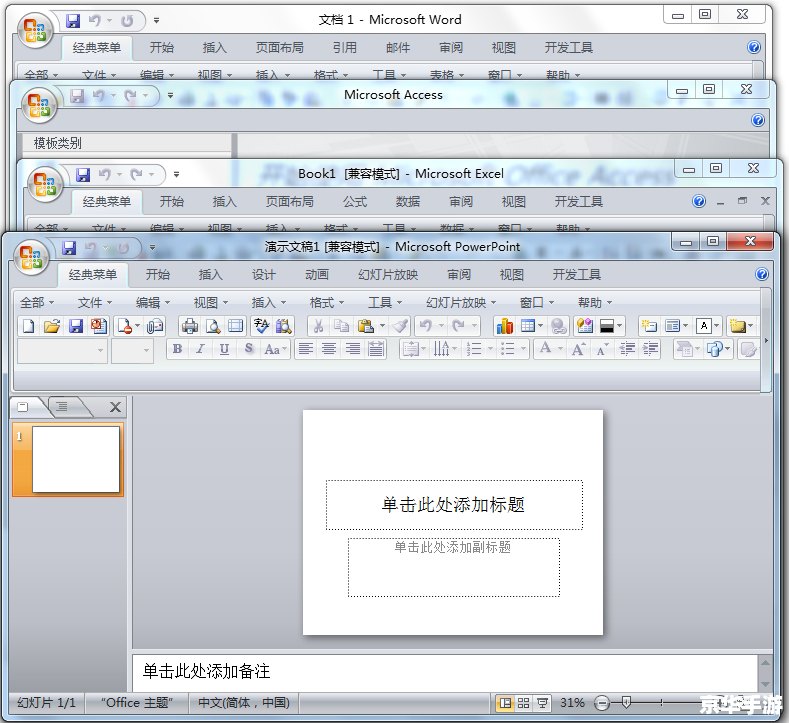Align text right in PowerPoint toolbar

pyautogui.click(x=352, y=349)
